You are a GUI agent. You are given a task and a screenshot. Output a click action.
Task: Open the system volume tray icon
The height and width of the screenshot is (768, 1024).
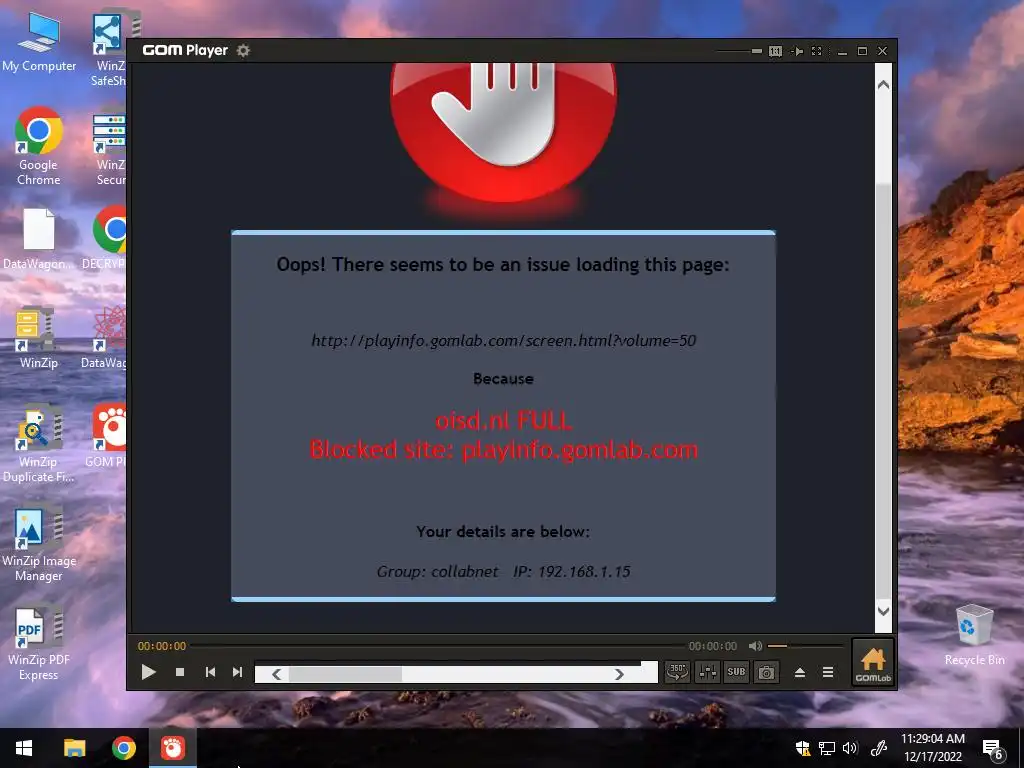click(x=850, y=748)
